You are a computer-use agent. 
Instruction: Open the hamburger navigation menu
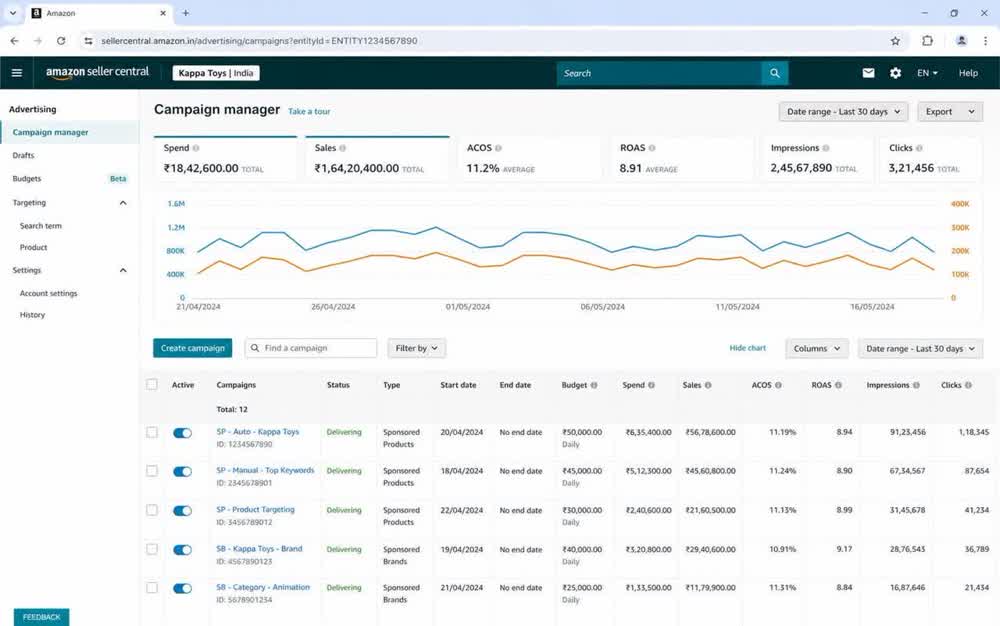pyautogui.click(x=17, y=73)
